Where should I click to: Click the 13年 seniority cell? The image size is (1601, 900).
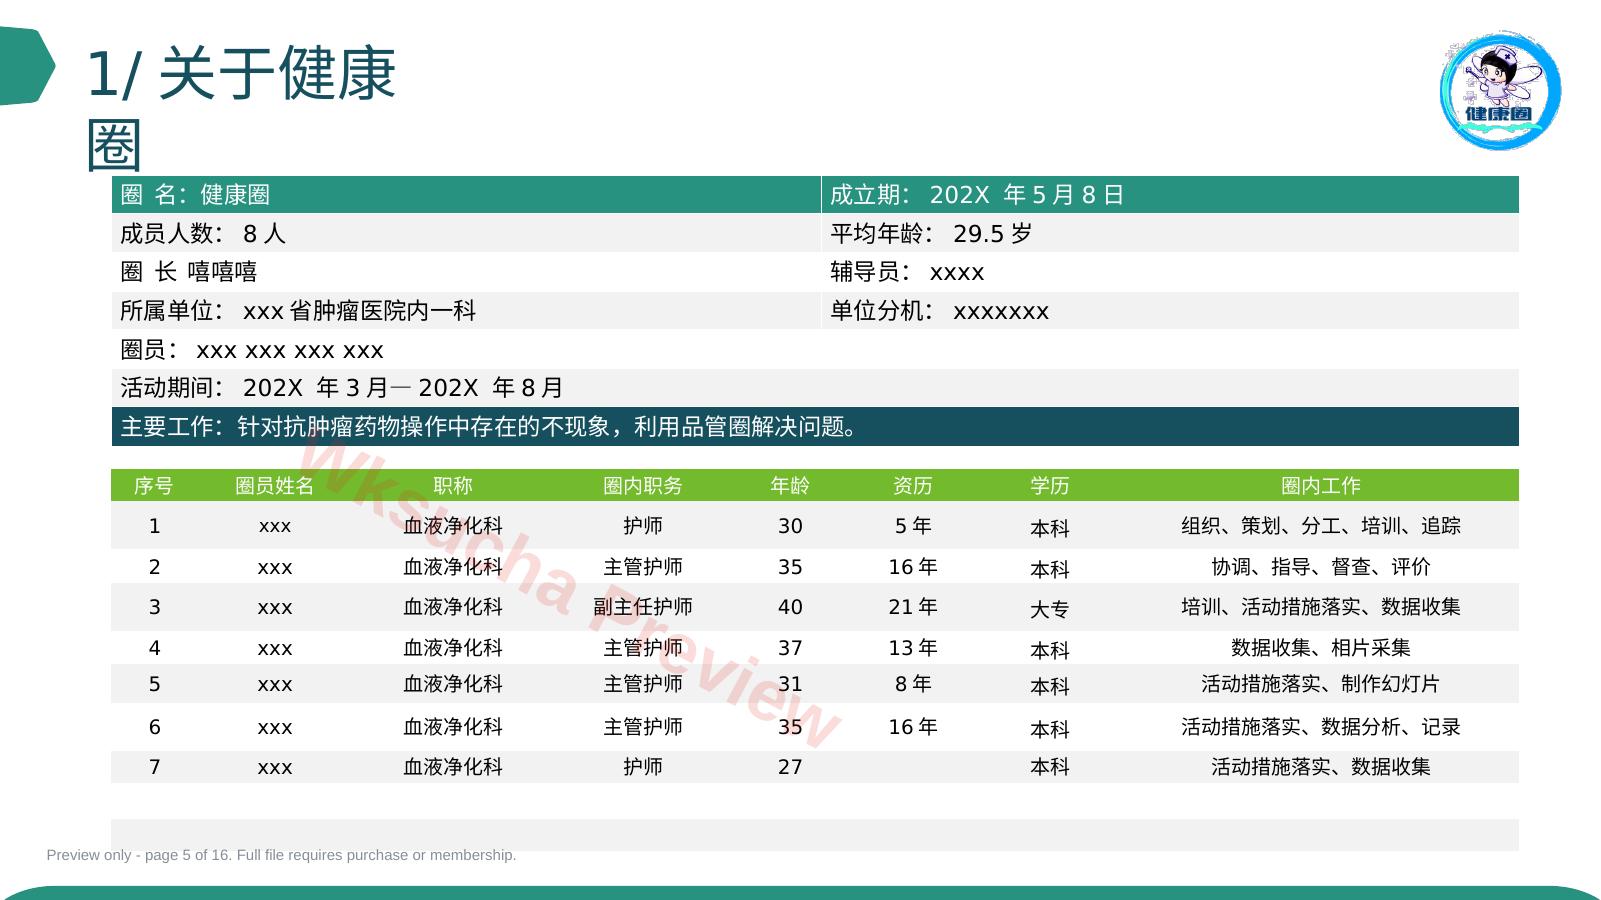[913, 648]
